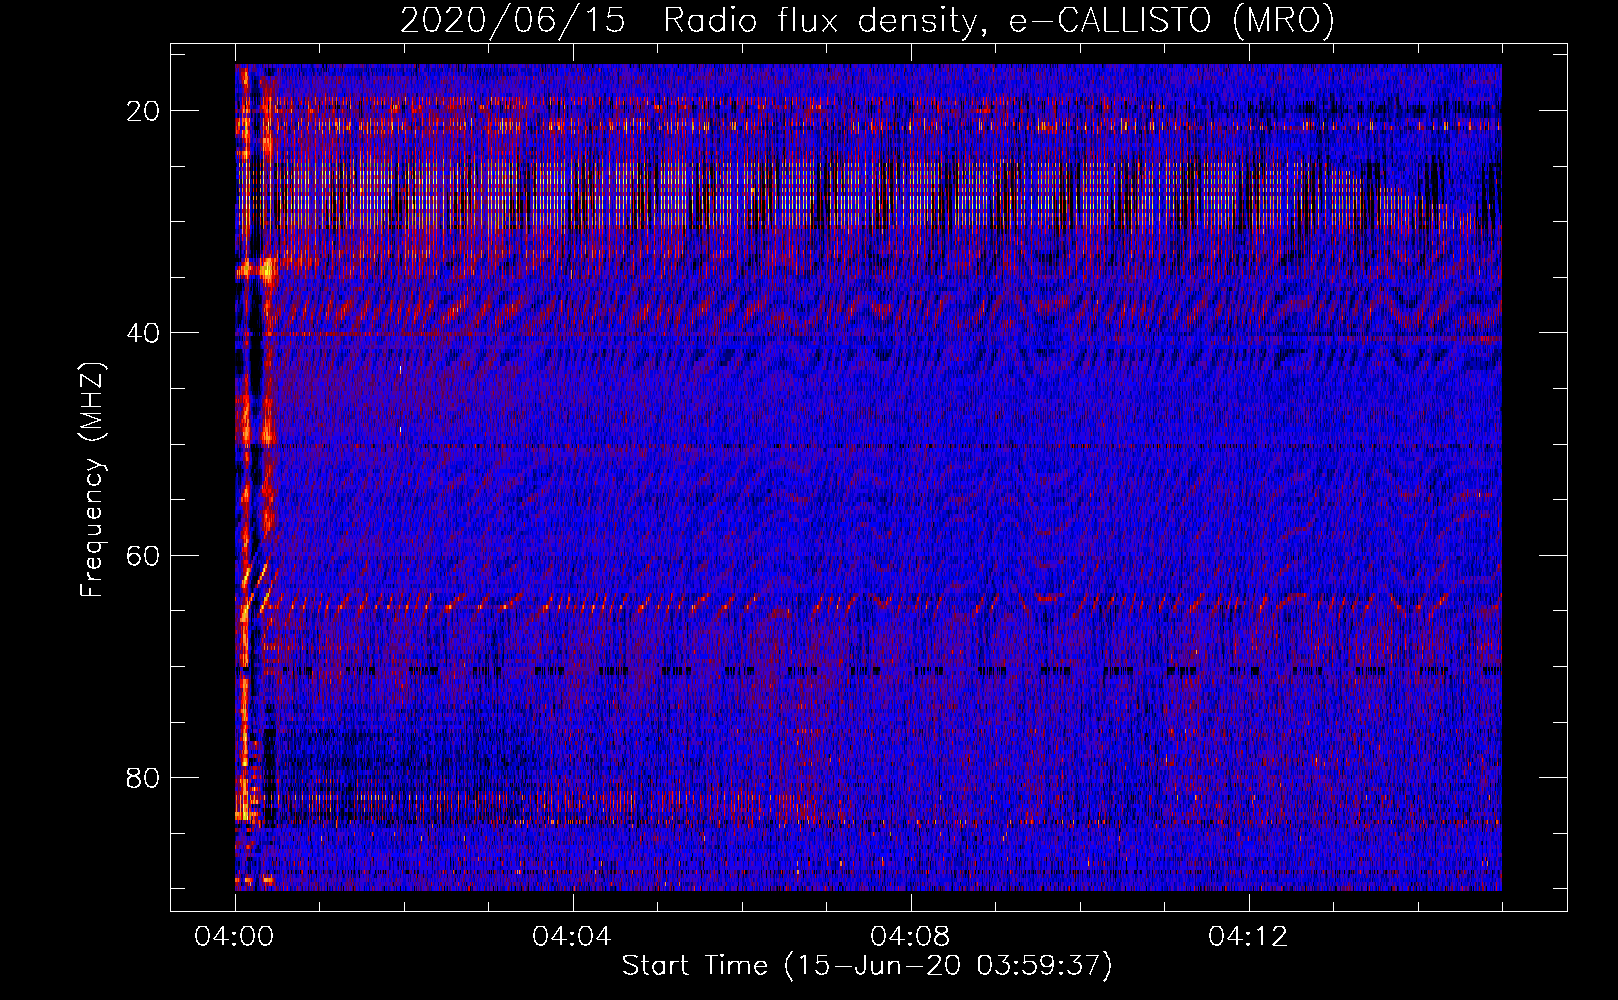The height and width of the screenshot is (1000, 1618).
Task: Click the 'Frequency (MHZ)' axis label
Action: 91,479
